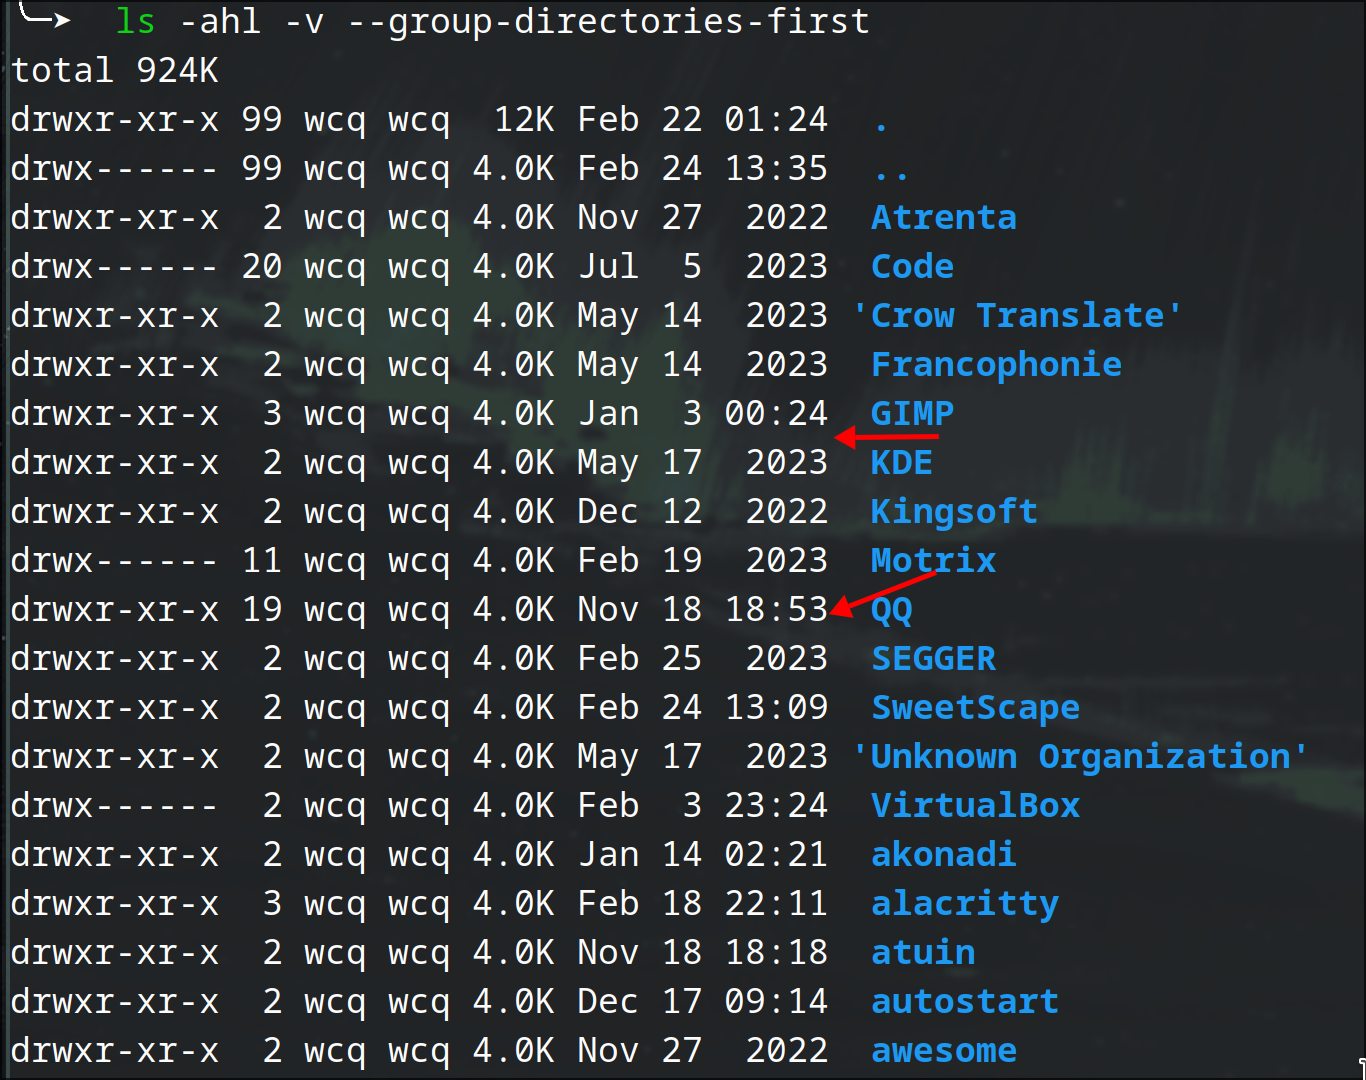
Task: Click the '02:21' time in the akonadi row
Action: point(776,854)
